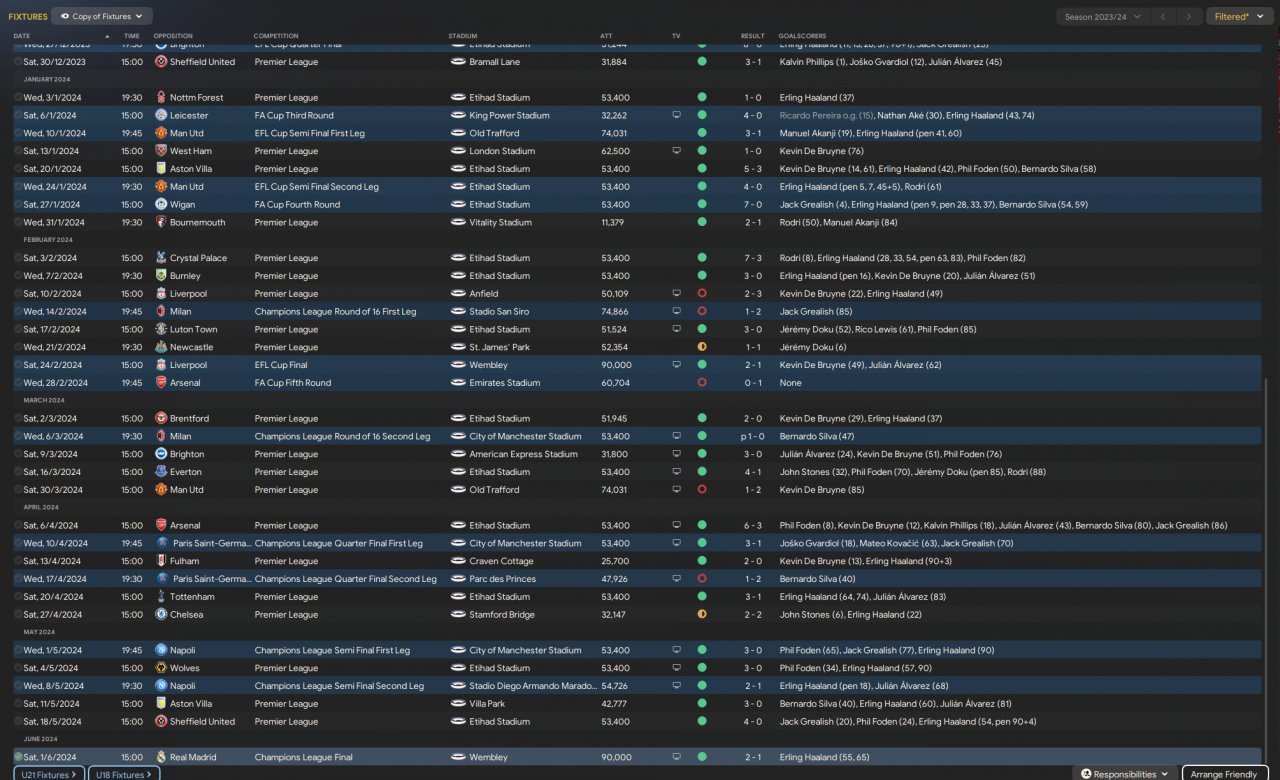
Task: Click the Brentford club badge
Action: (161, 419)
